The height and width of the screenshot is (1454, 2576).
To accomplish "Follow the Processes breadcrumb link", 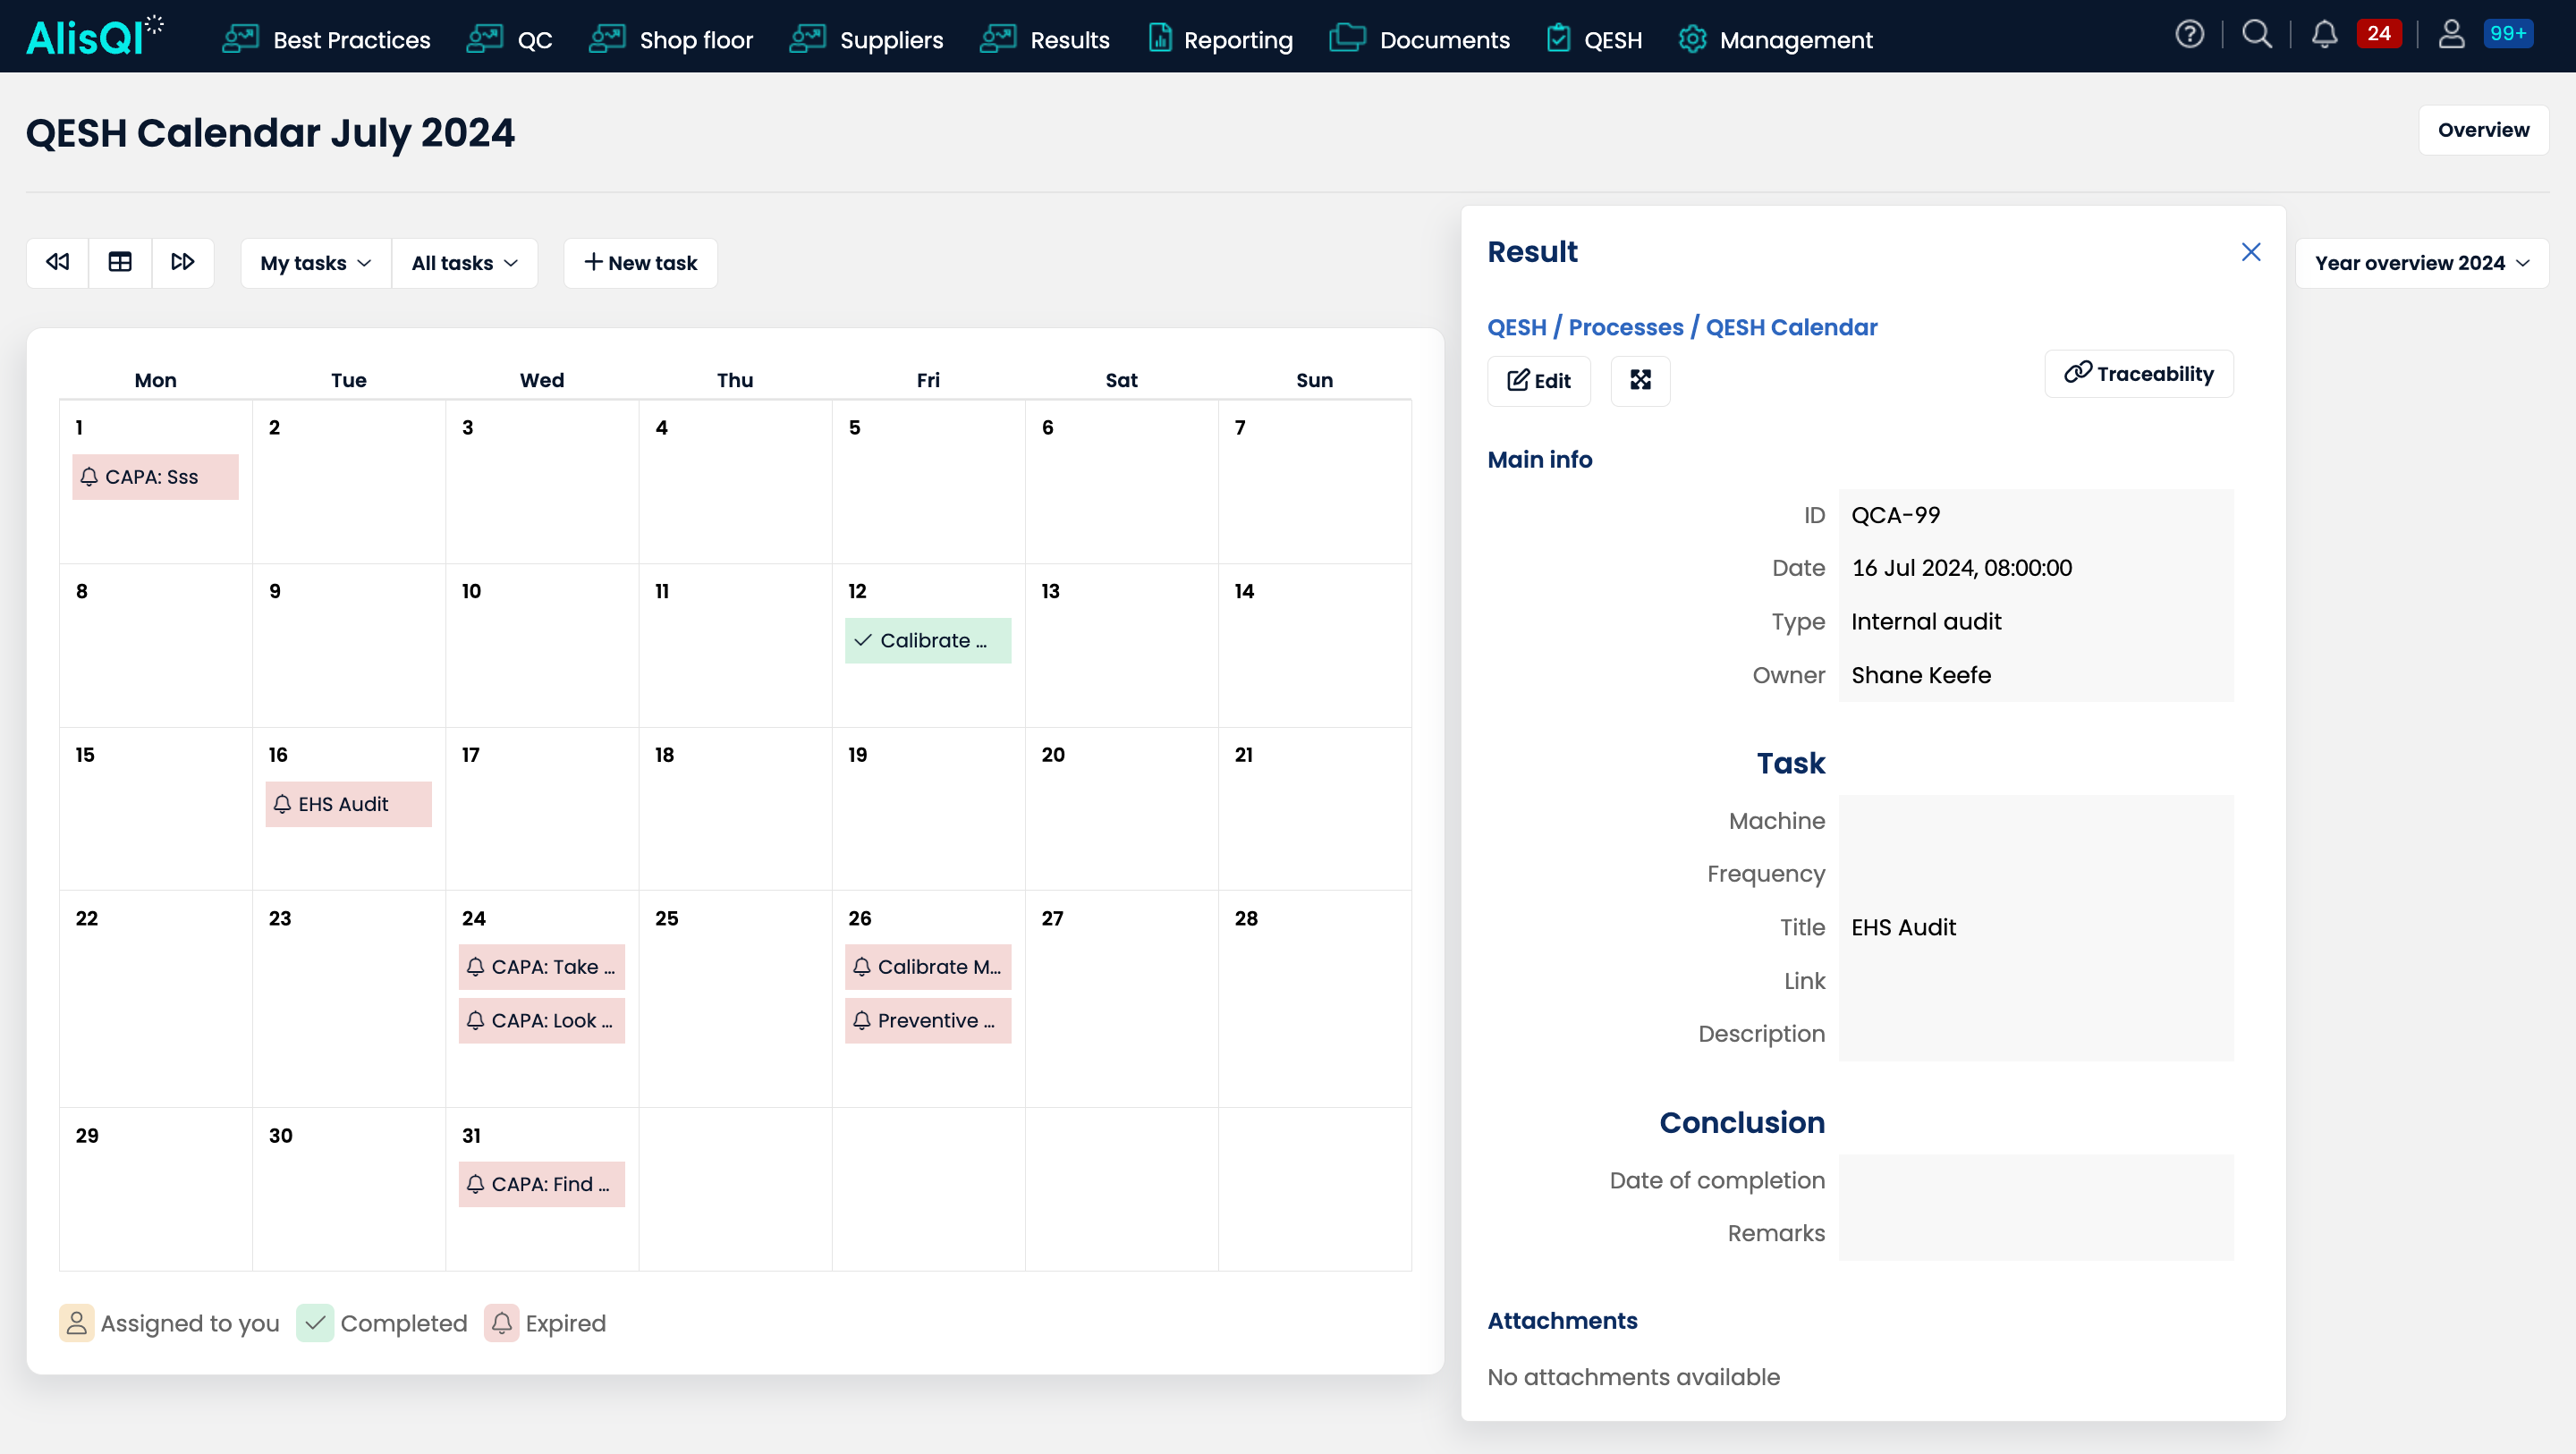I will 1625,327.
